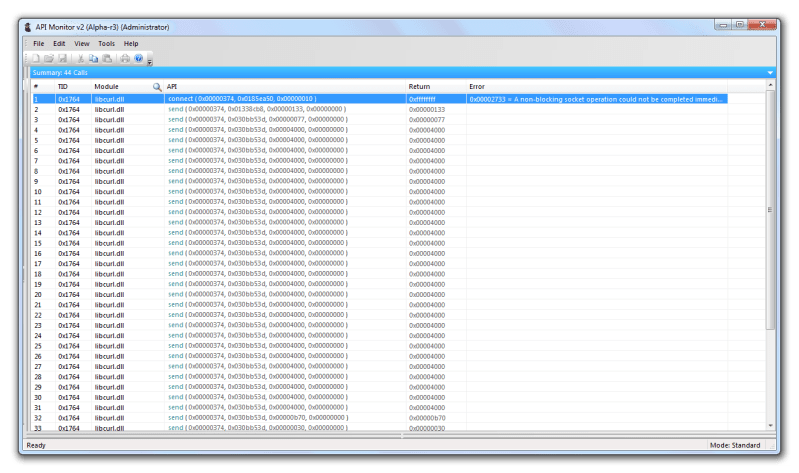
Task: Click the 'Summary: 44 Calls' panel title
Action: 60,73
